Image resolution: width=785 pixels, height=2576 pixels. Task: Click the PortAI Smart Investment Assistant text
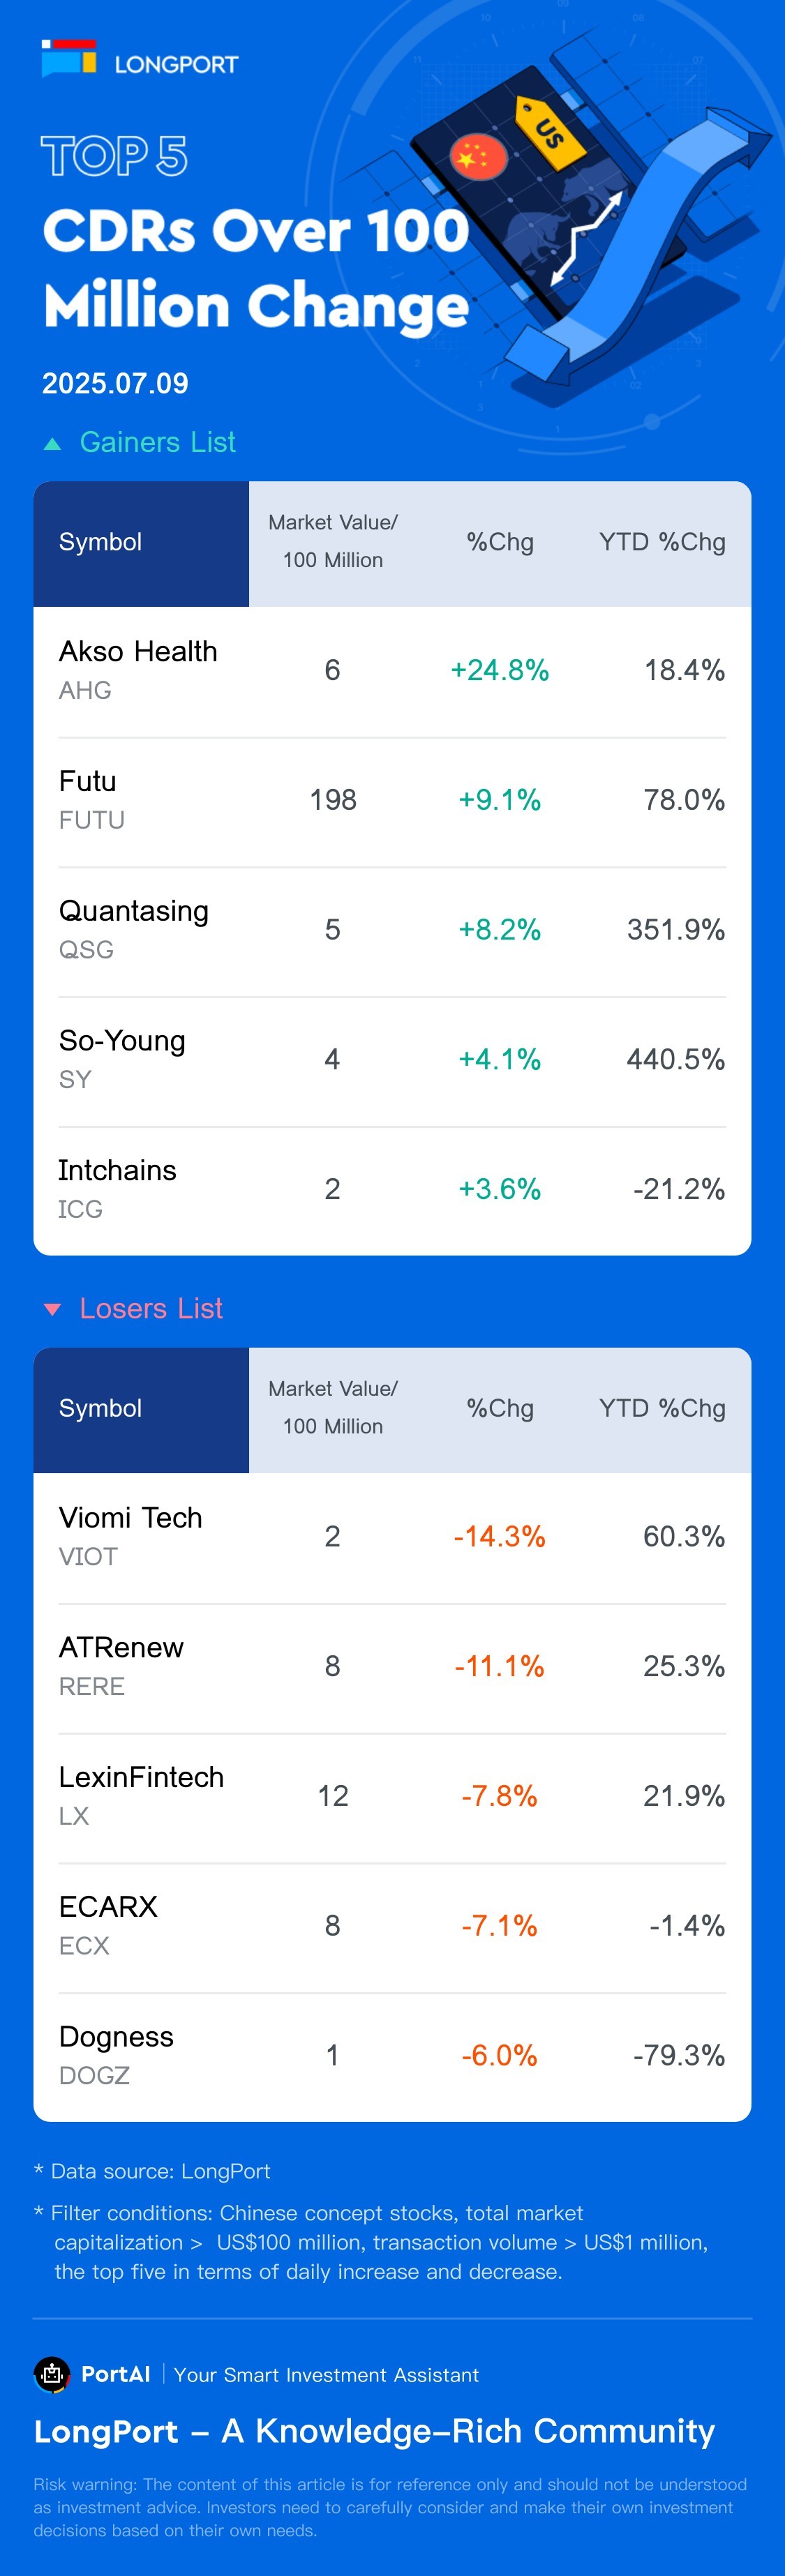[x=326, y=2375]
